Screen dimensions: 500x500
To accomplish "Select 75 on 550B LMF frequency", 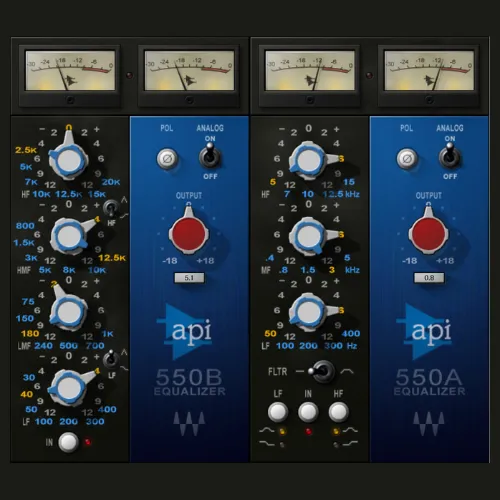I will [28, 301].
